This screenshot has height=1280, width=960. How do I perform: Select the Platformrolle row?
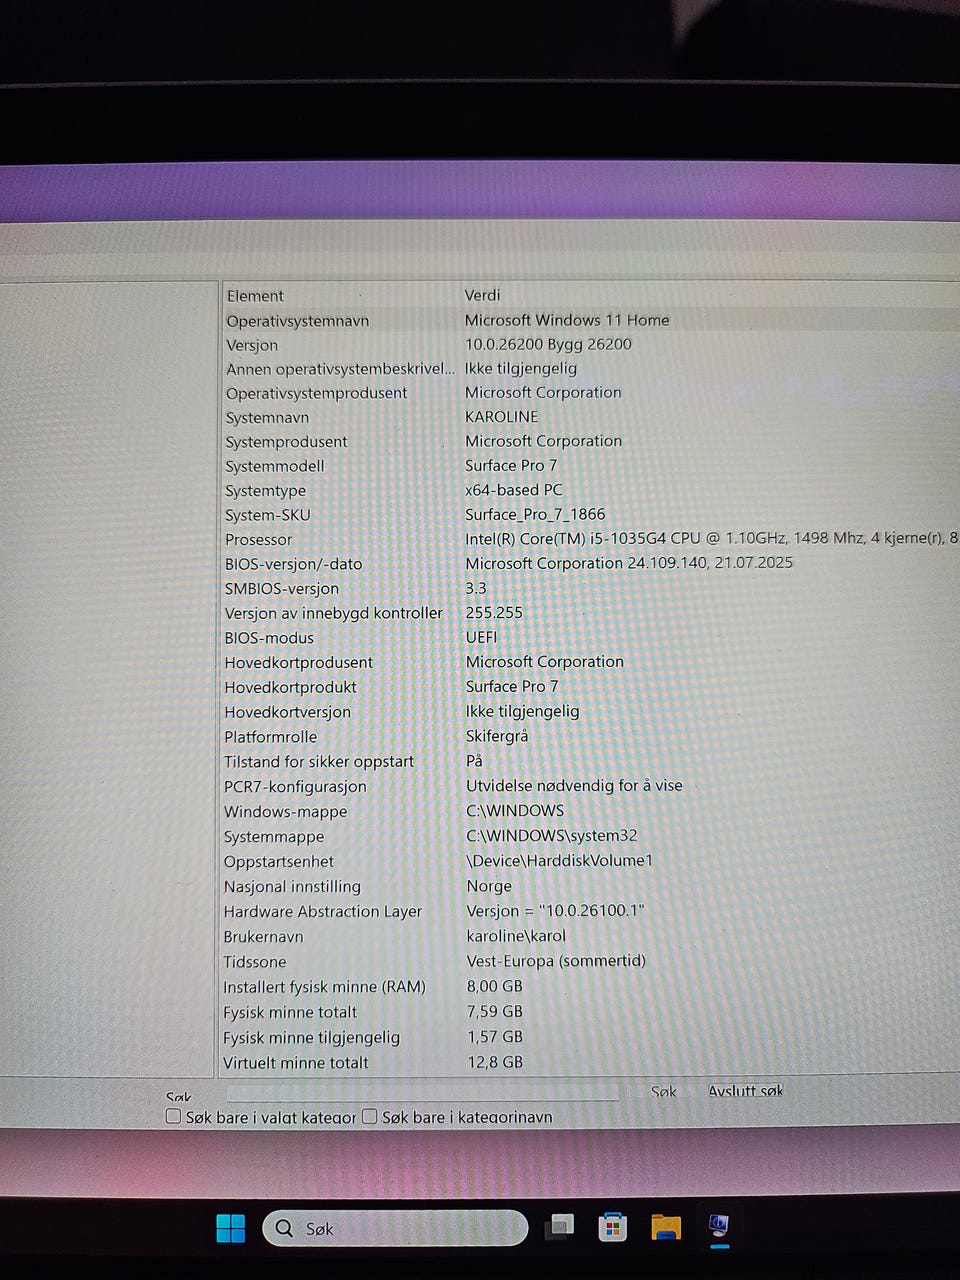(591, 737)
